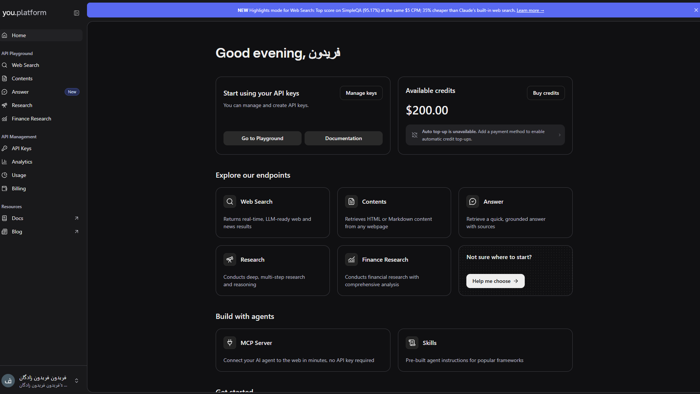The width and height of the screenshot is (700, 394).
Task: Open Usage in the sidebar
Action: 41,175
